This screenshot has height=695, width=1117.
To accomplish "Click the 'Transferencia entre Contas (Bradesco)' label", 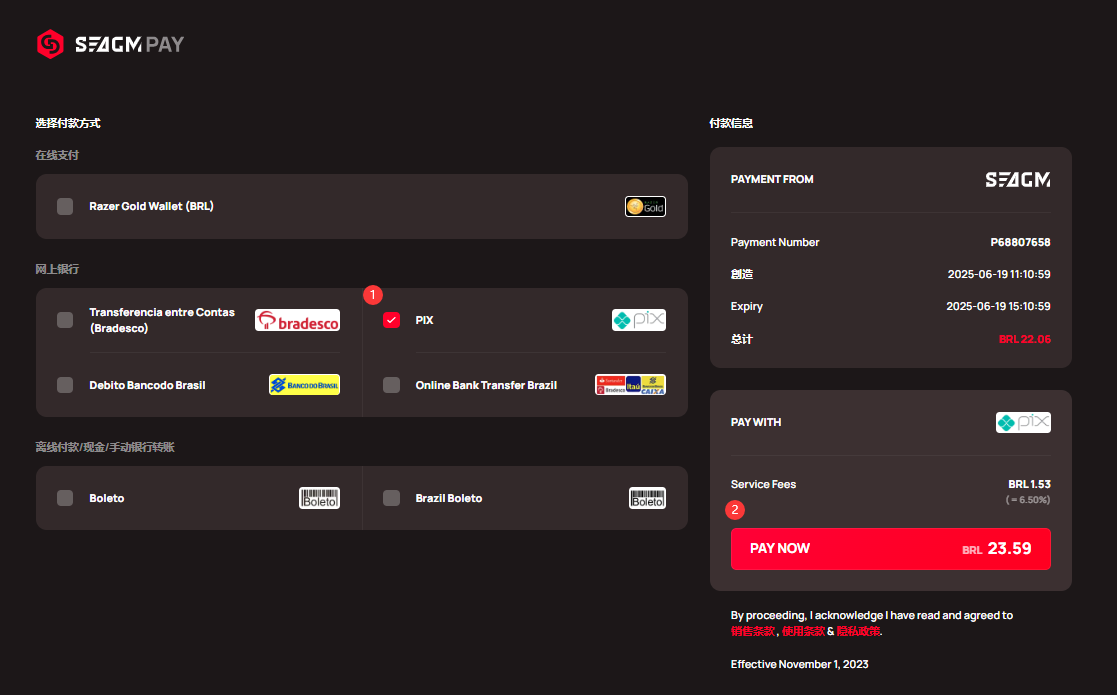I will pyautogui.click(x=162, y=320).
